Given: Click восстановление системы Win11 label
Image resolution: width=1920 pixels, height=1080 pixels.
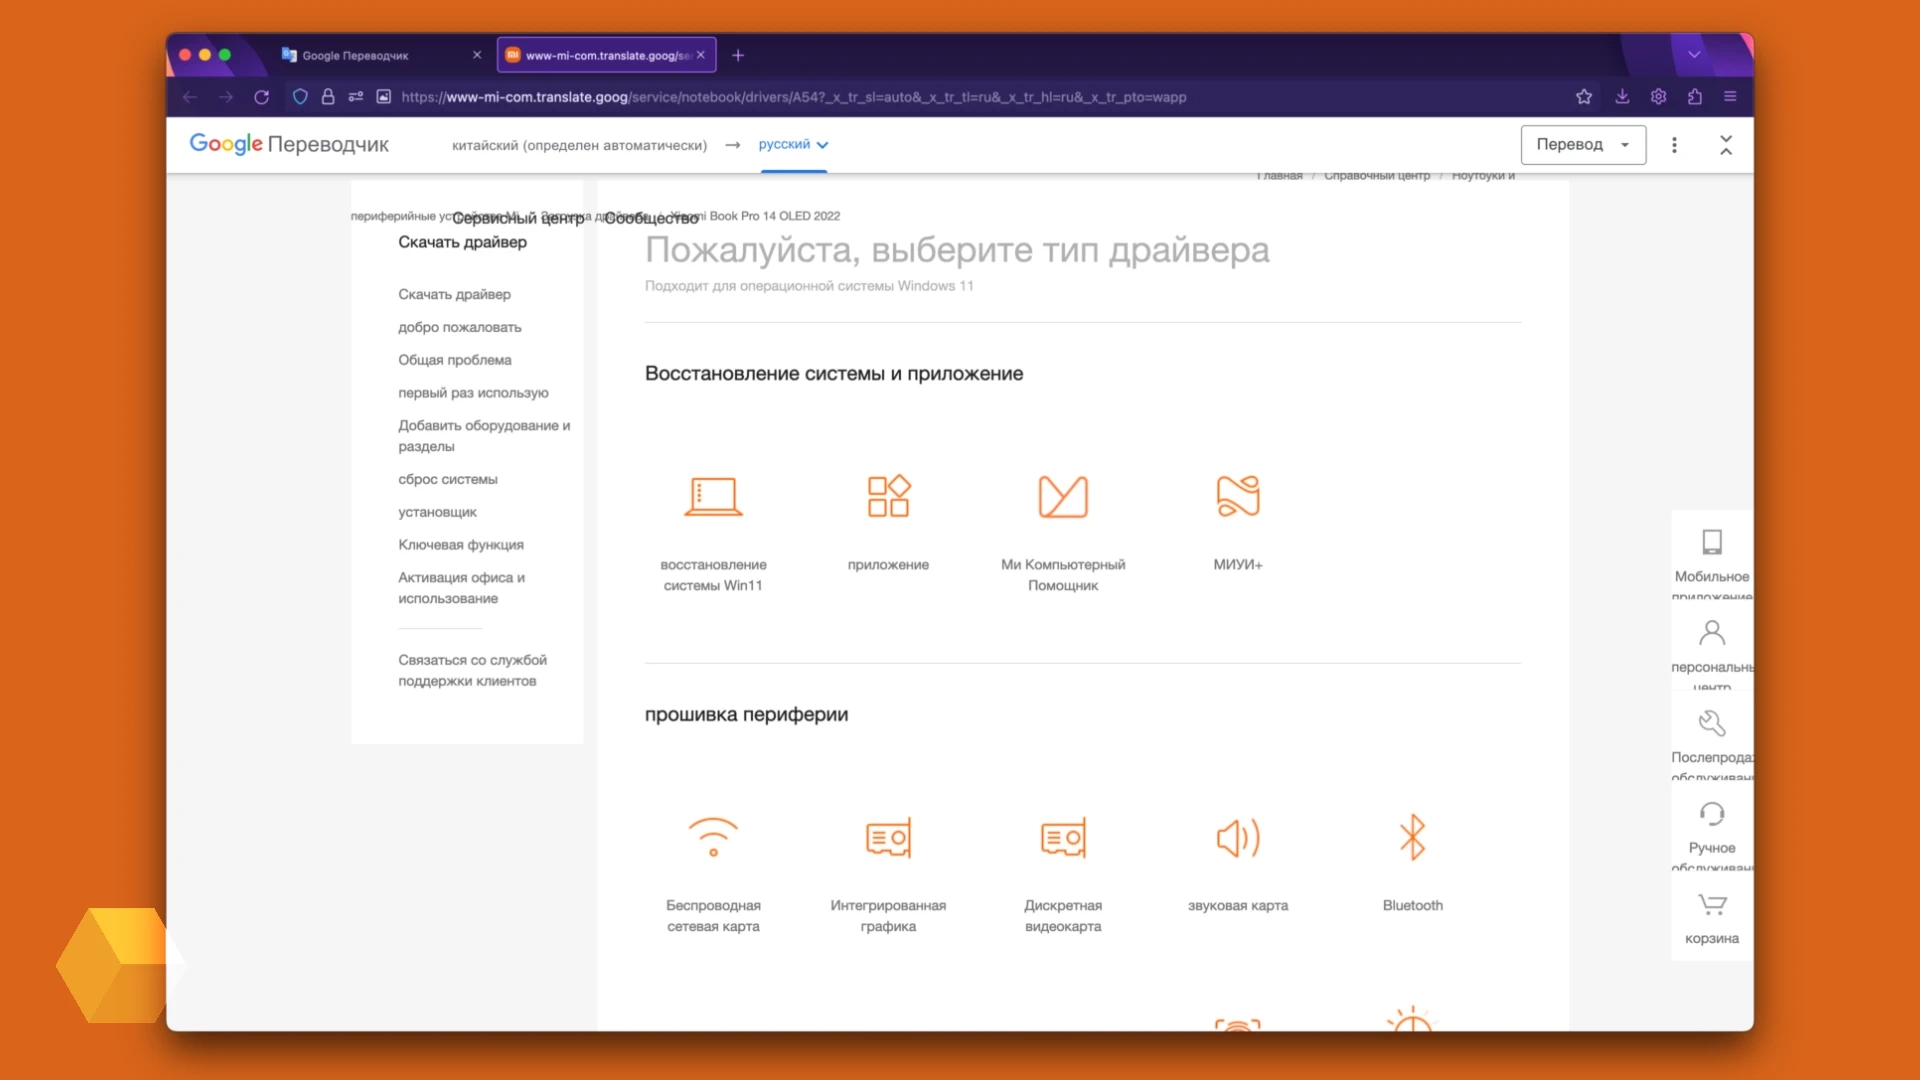Looking at the screenshot, I should tap(713, 575).
